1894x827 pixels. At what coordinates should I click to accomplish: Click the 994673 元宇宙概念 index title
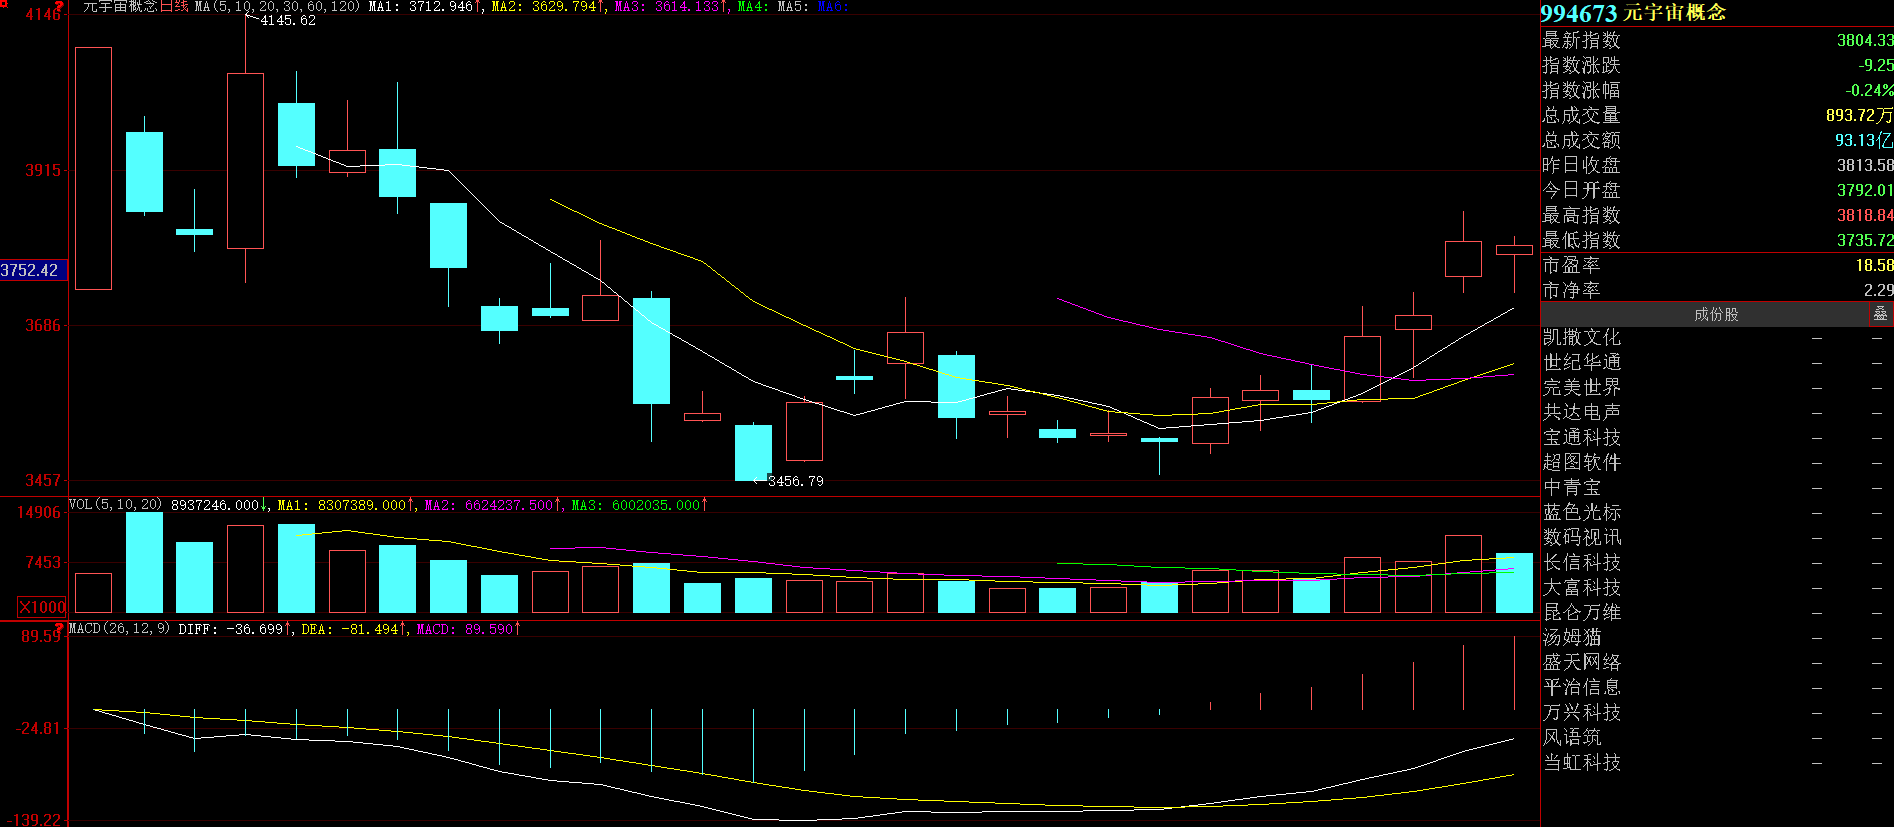[x=1633, y=13]
